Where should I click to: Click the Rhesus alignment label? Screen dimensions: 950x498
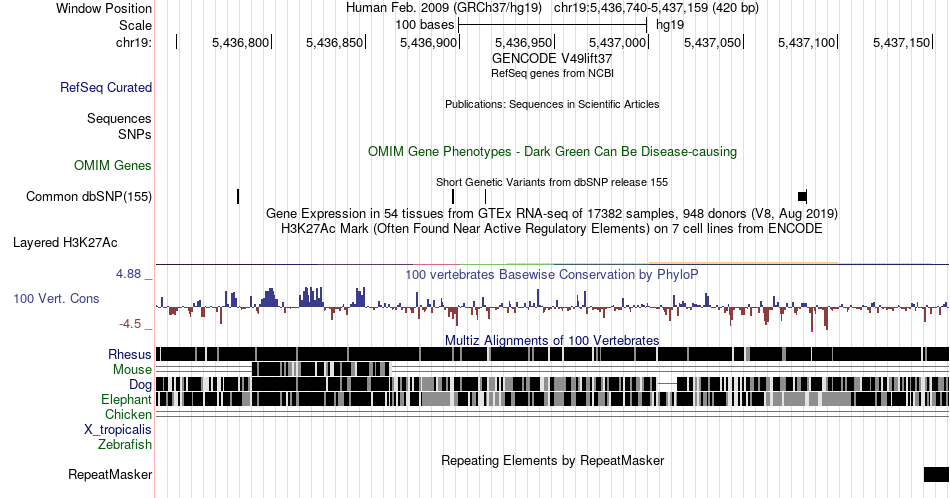point(130,354)
